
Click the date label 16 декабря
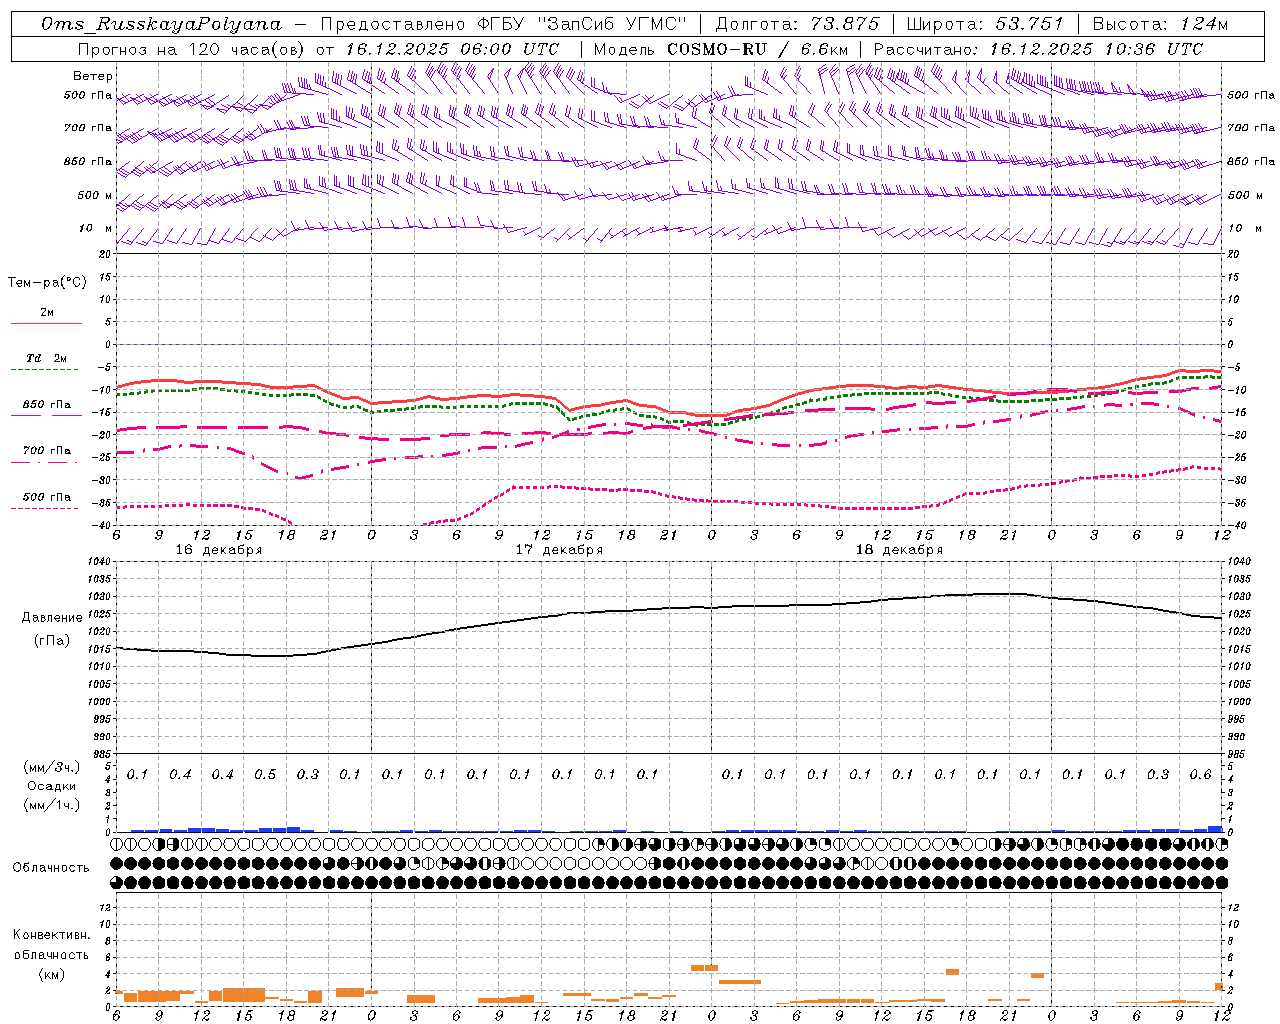tap(219, 550)
